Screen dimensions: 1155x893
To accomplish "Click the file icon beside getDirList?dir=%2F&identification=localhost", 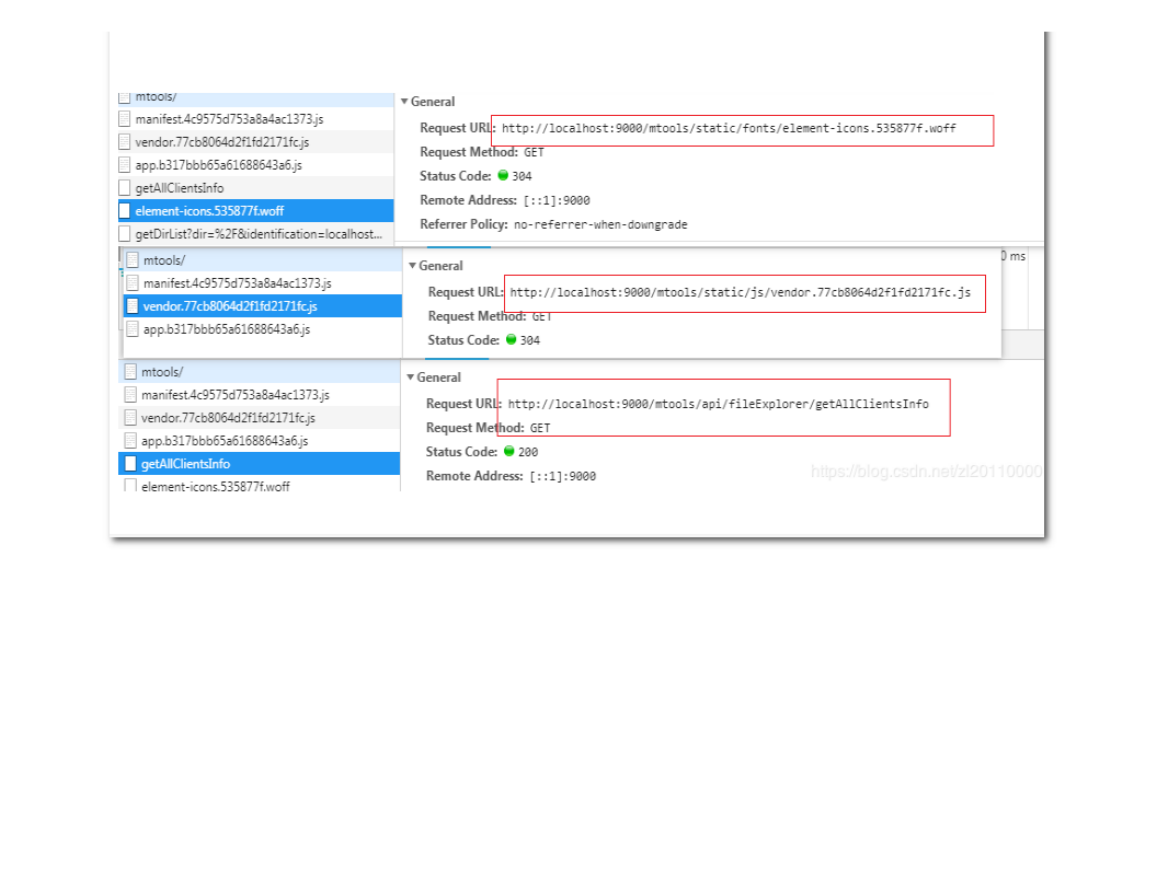I will point(124,234).
